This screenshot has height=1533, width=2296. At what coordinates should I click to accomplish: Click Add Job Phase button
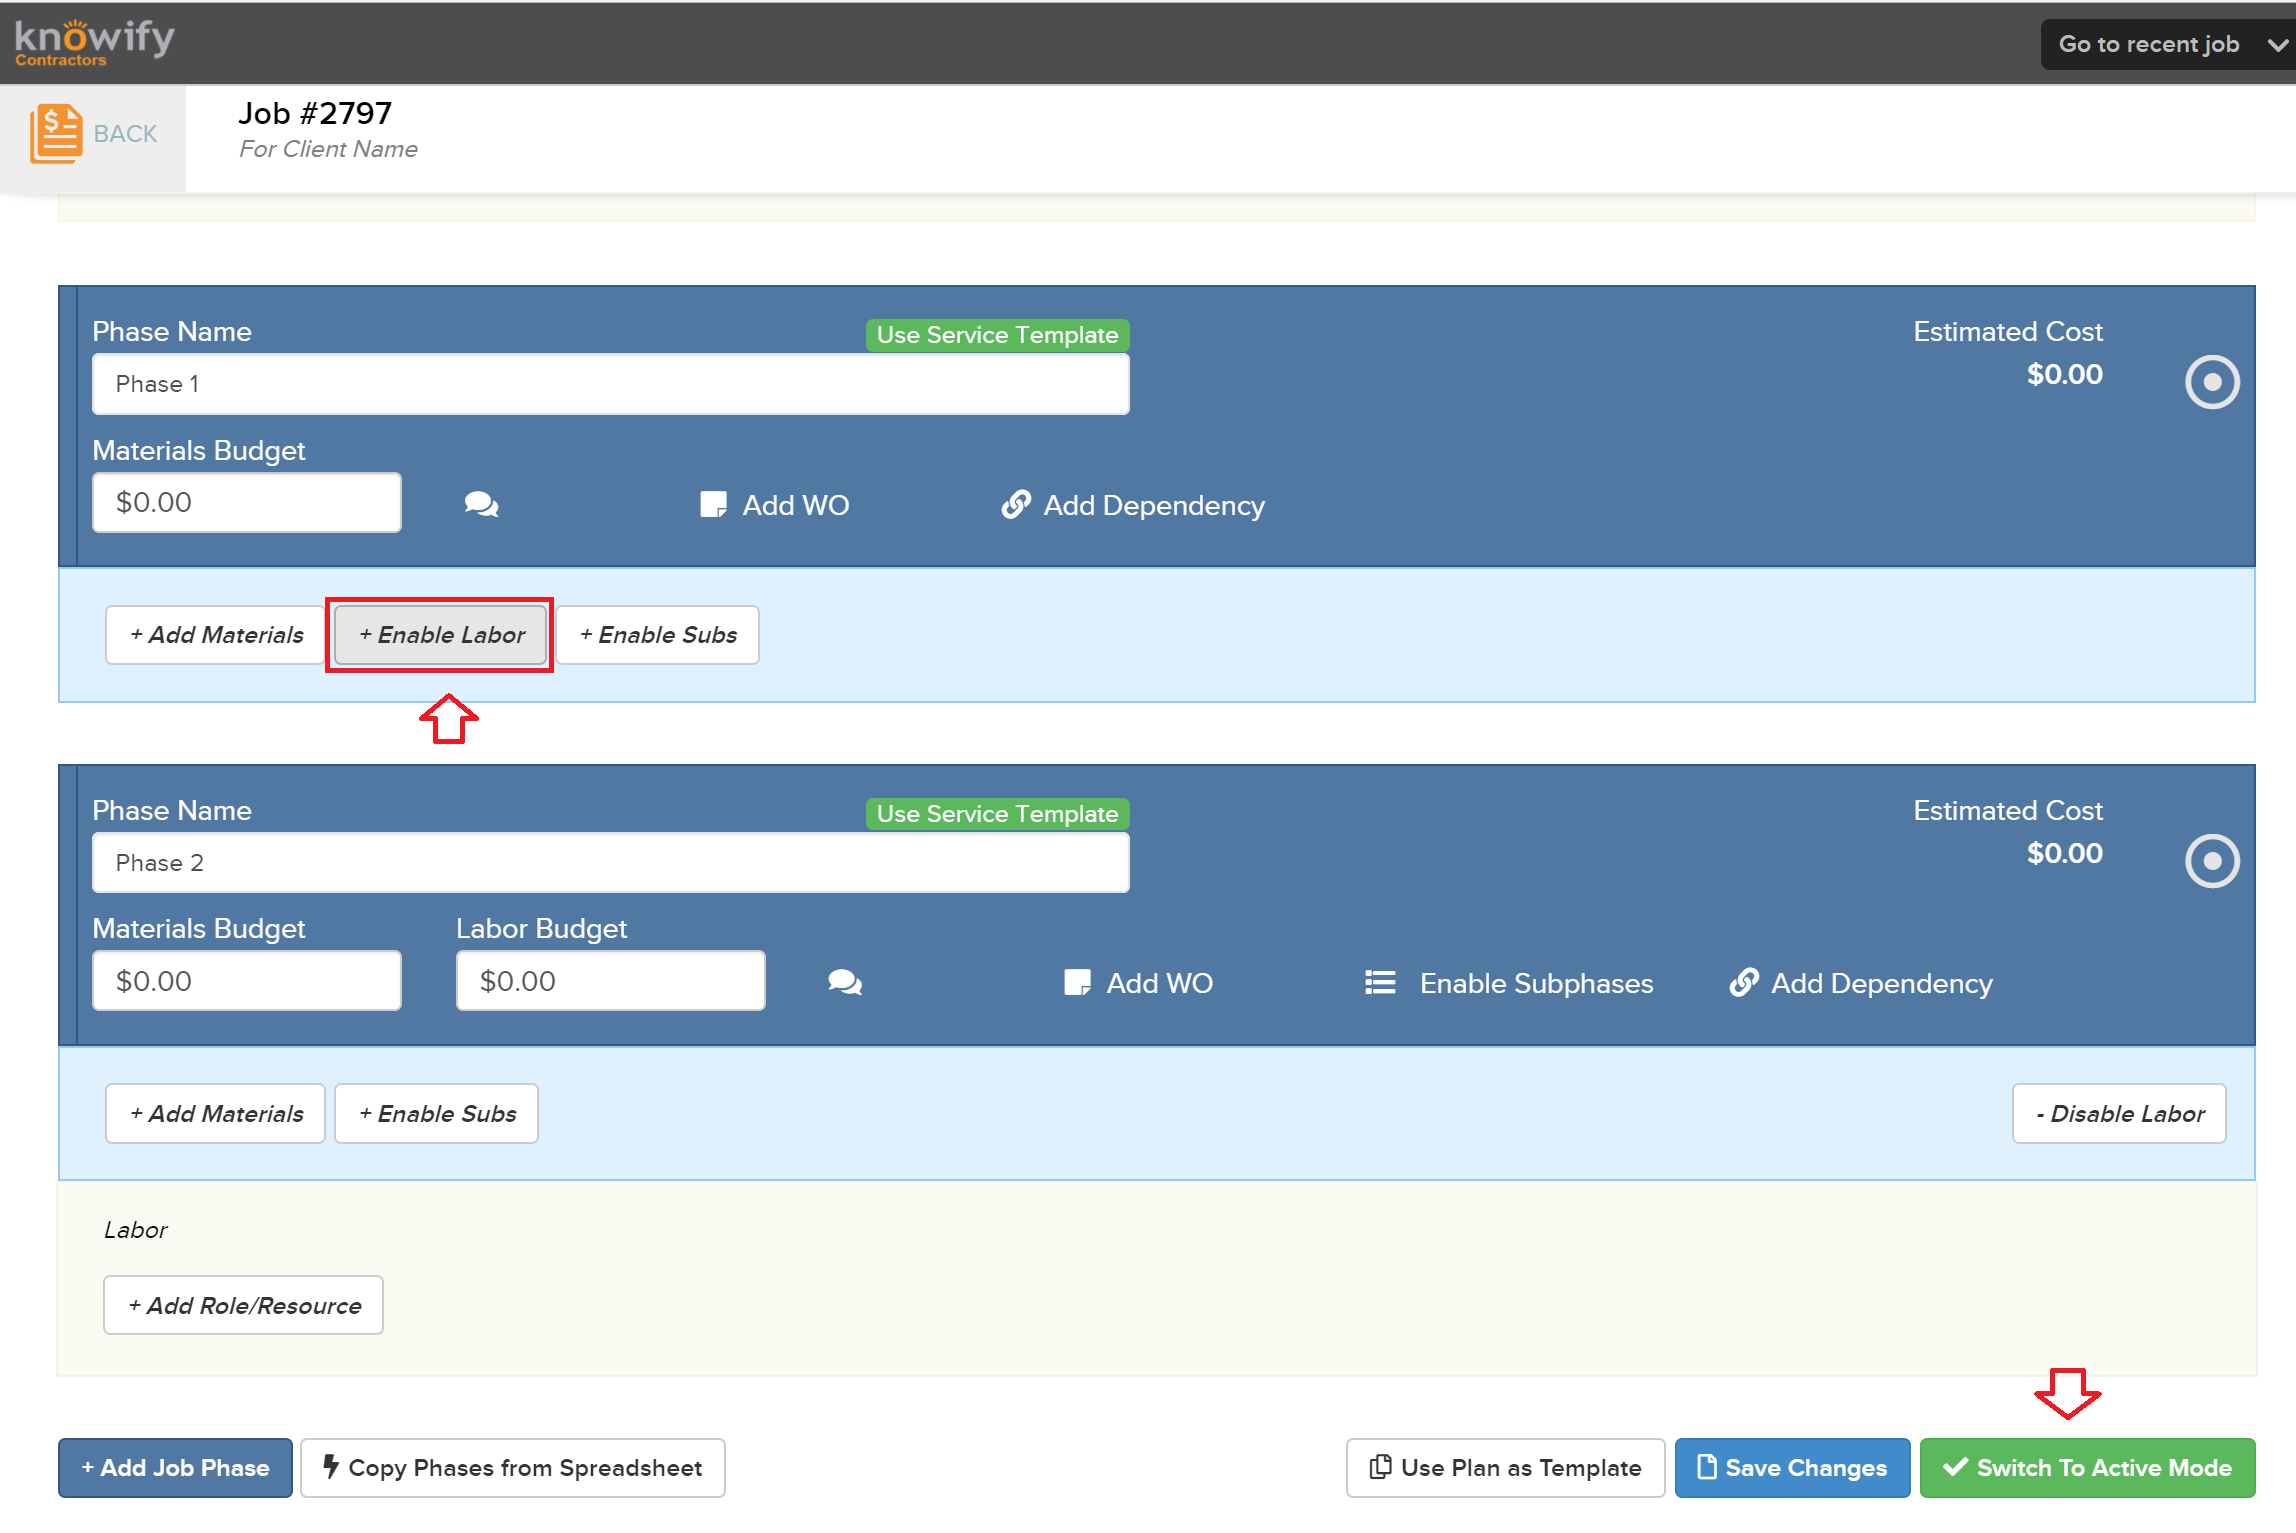175,1468
